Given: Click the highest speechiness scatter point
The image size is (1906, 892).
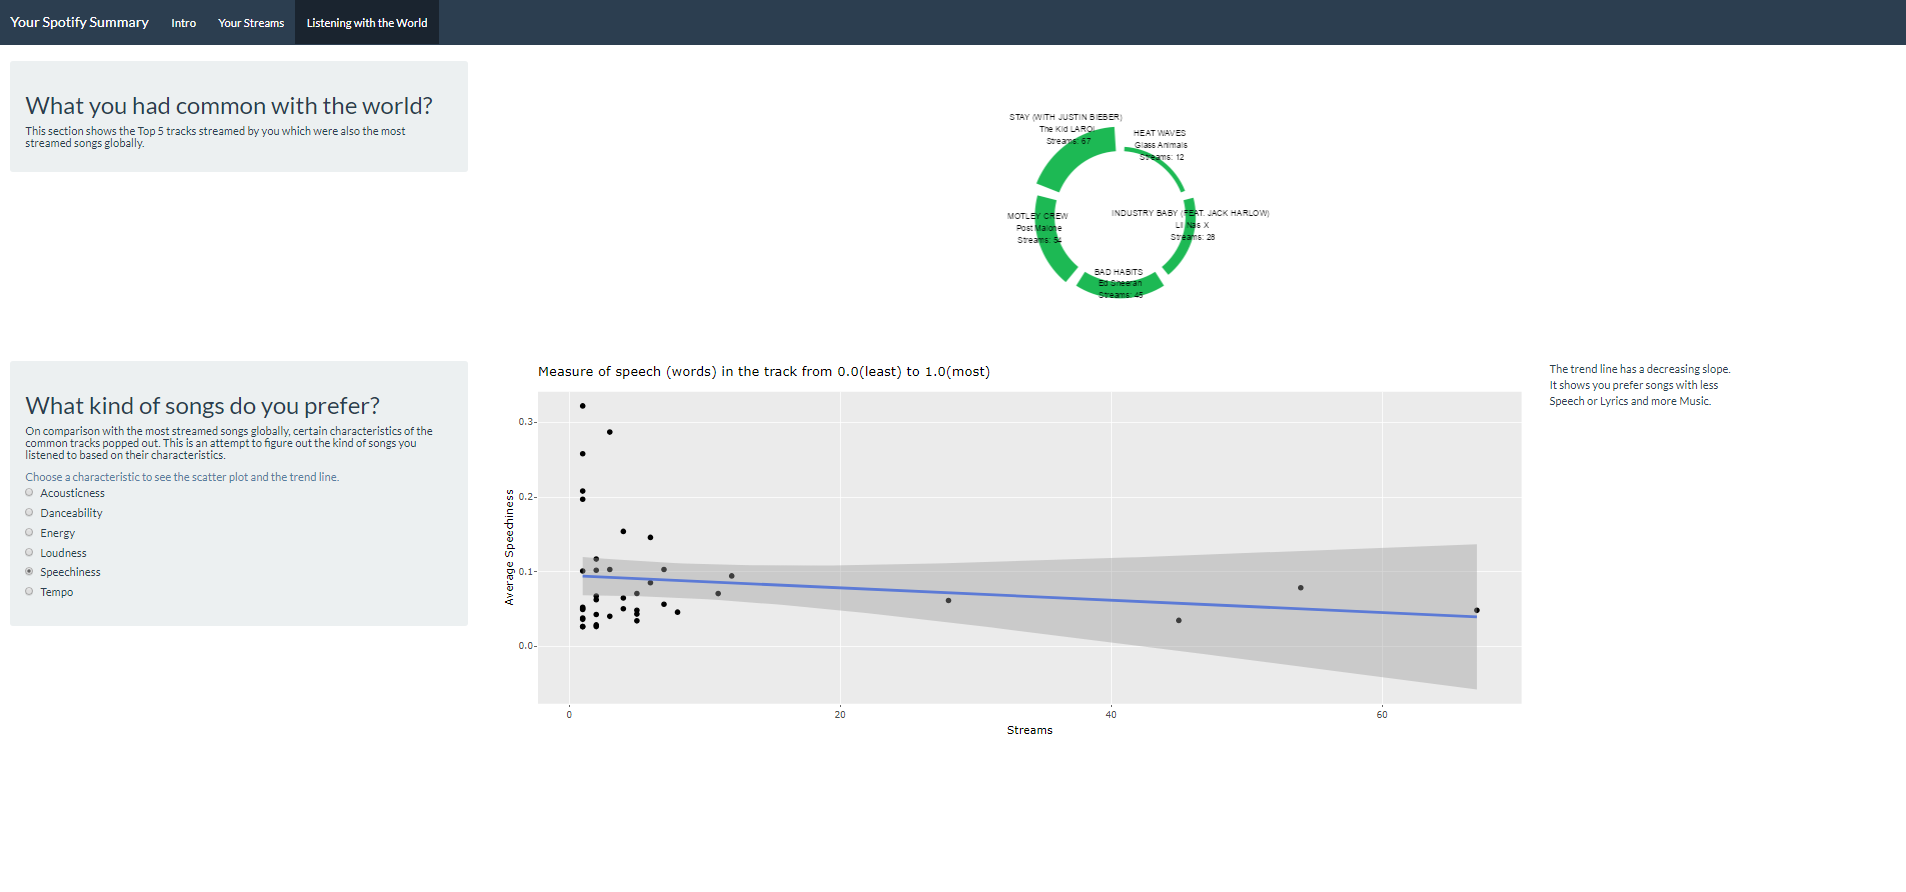Looking at the screenshot, I should point(582,406).
